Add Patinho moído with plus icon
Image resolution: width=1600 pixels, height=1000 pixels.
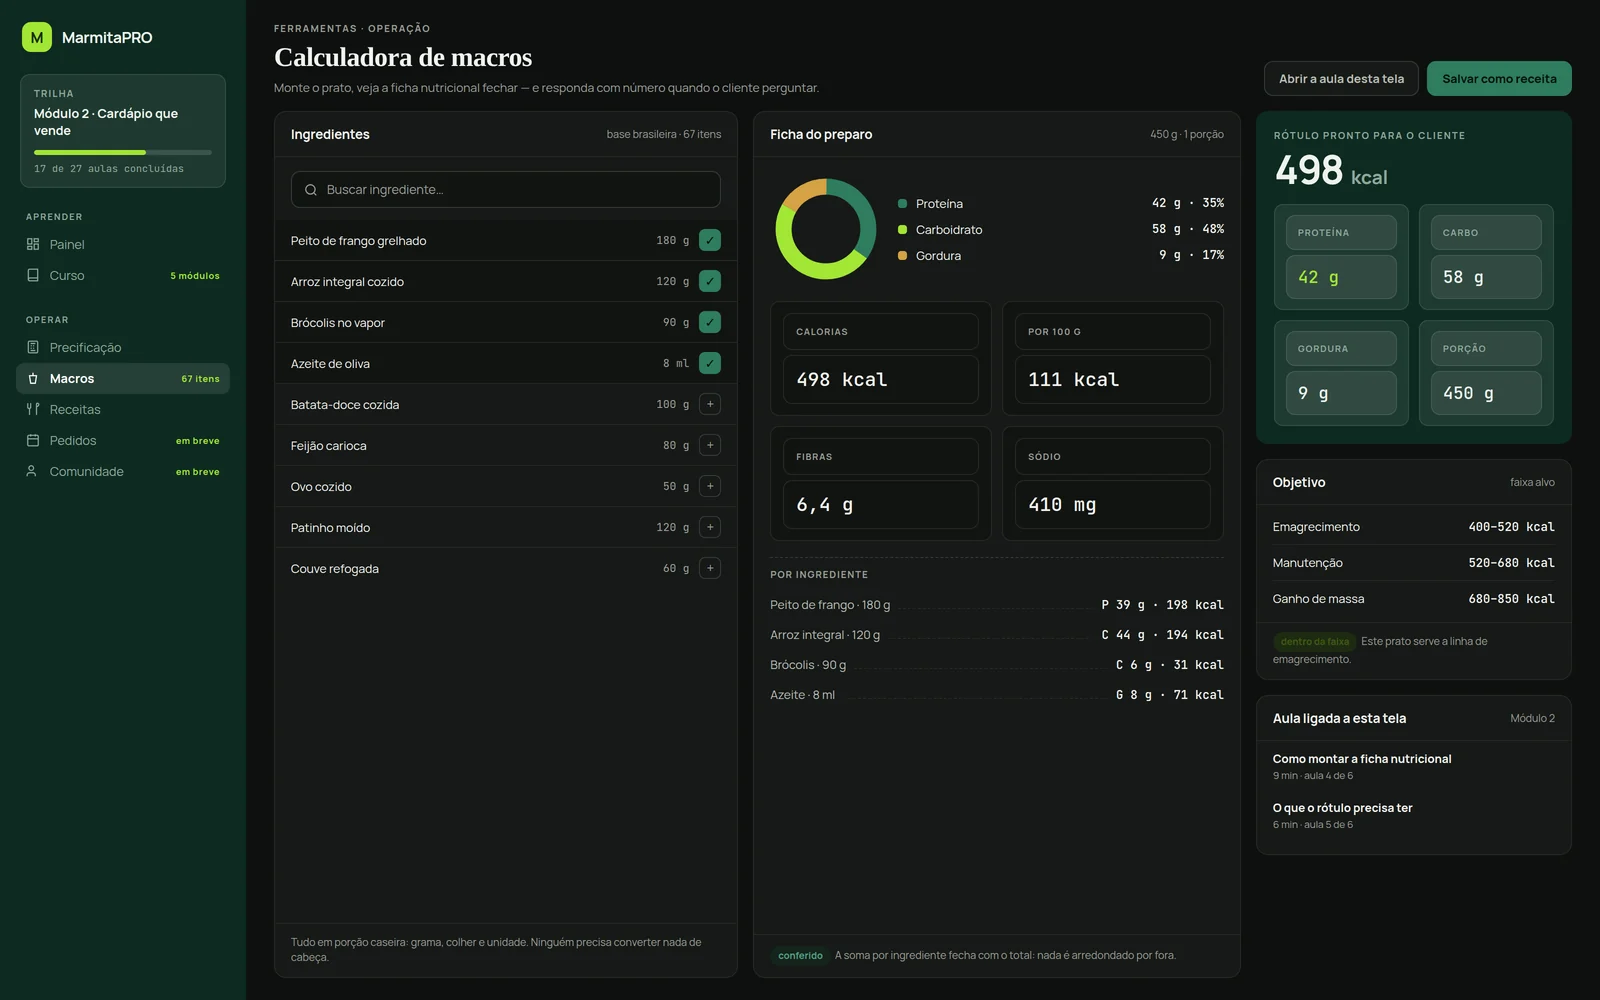(710, 527)
